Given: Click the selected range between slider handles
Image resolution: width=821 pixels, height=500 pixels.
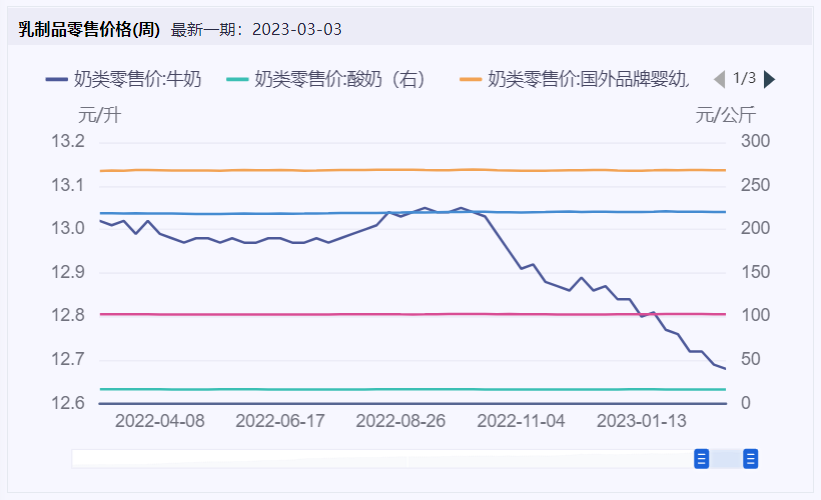Looking at the screenshot, I should coord(726,459).
